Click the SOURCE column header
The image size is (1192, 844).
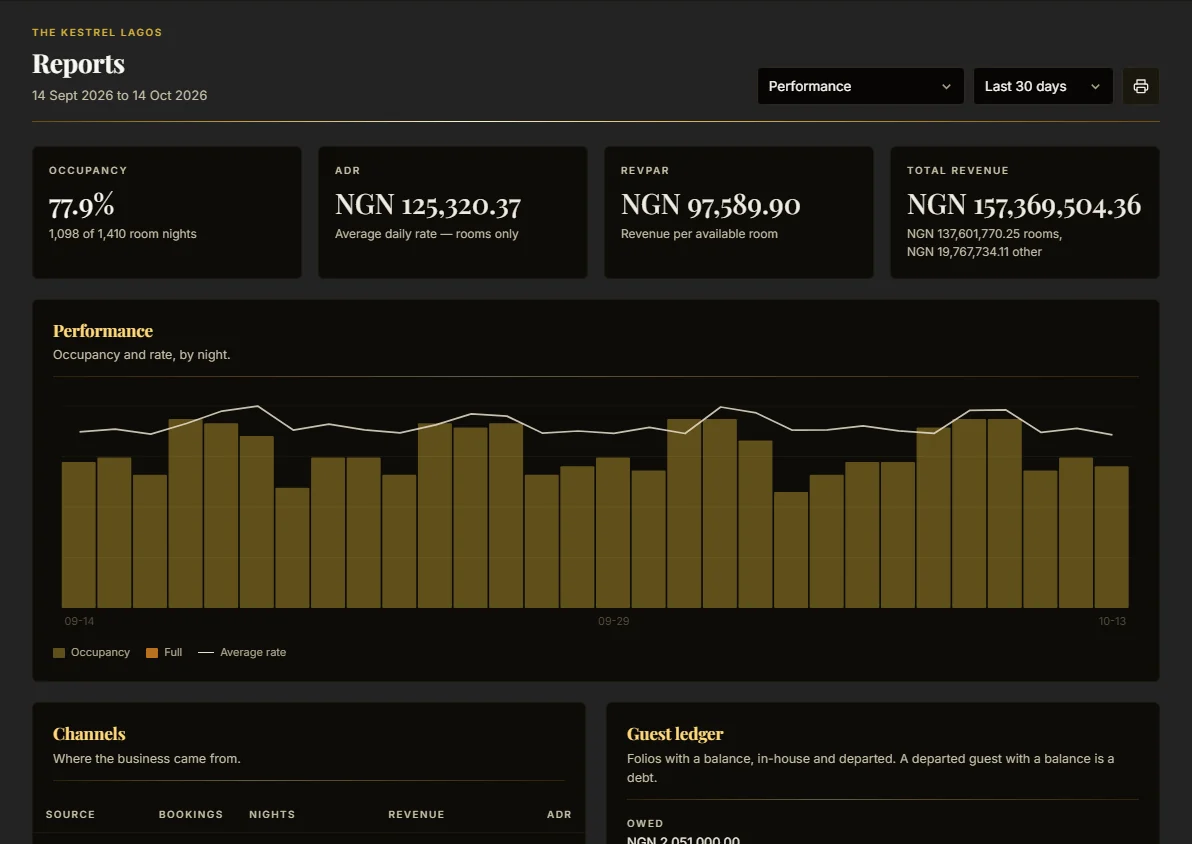(71, 814)
